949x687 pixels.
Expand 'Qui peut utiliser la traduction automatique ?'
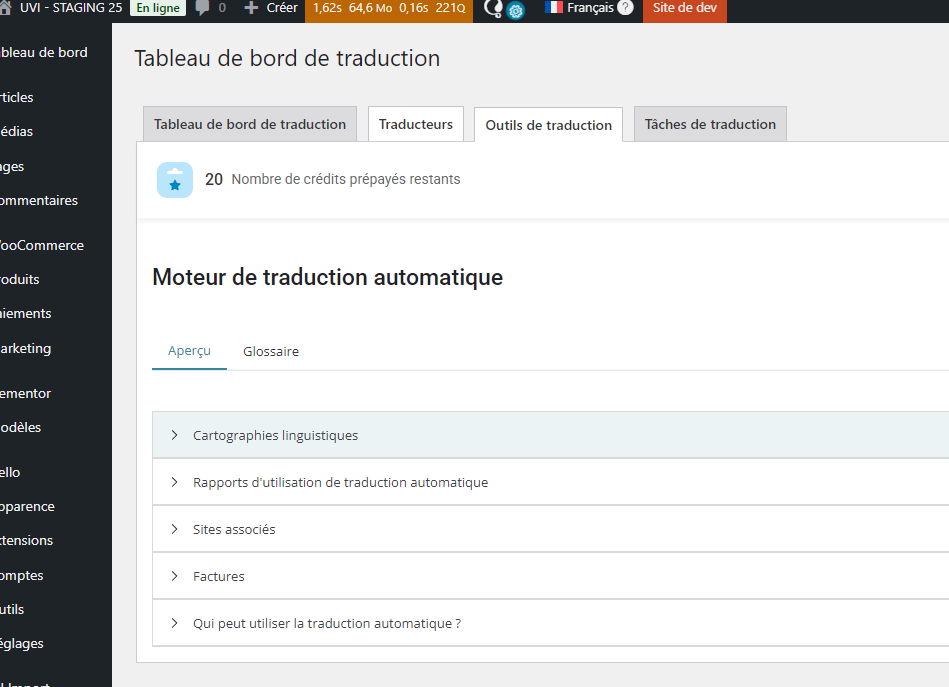pyautogui.click(x=326, y=623)
